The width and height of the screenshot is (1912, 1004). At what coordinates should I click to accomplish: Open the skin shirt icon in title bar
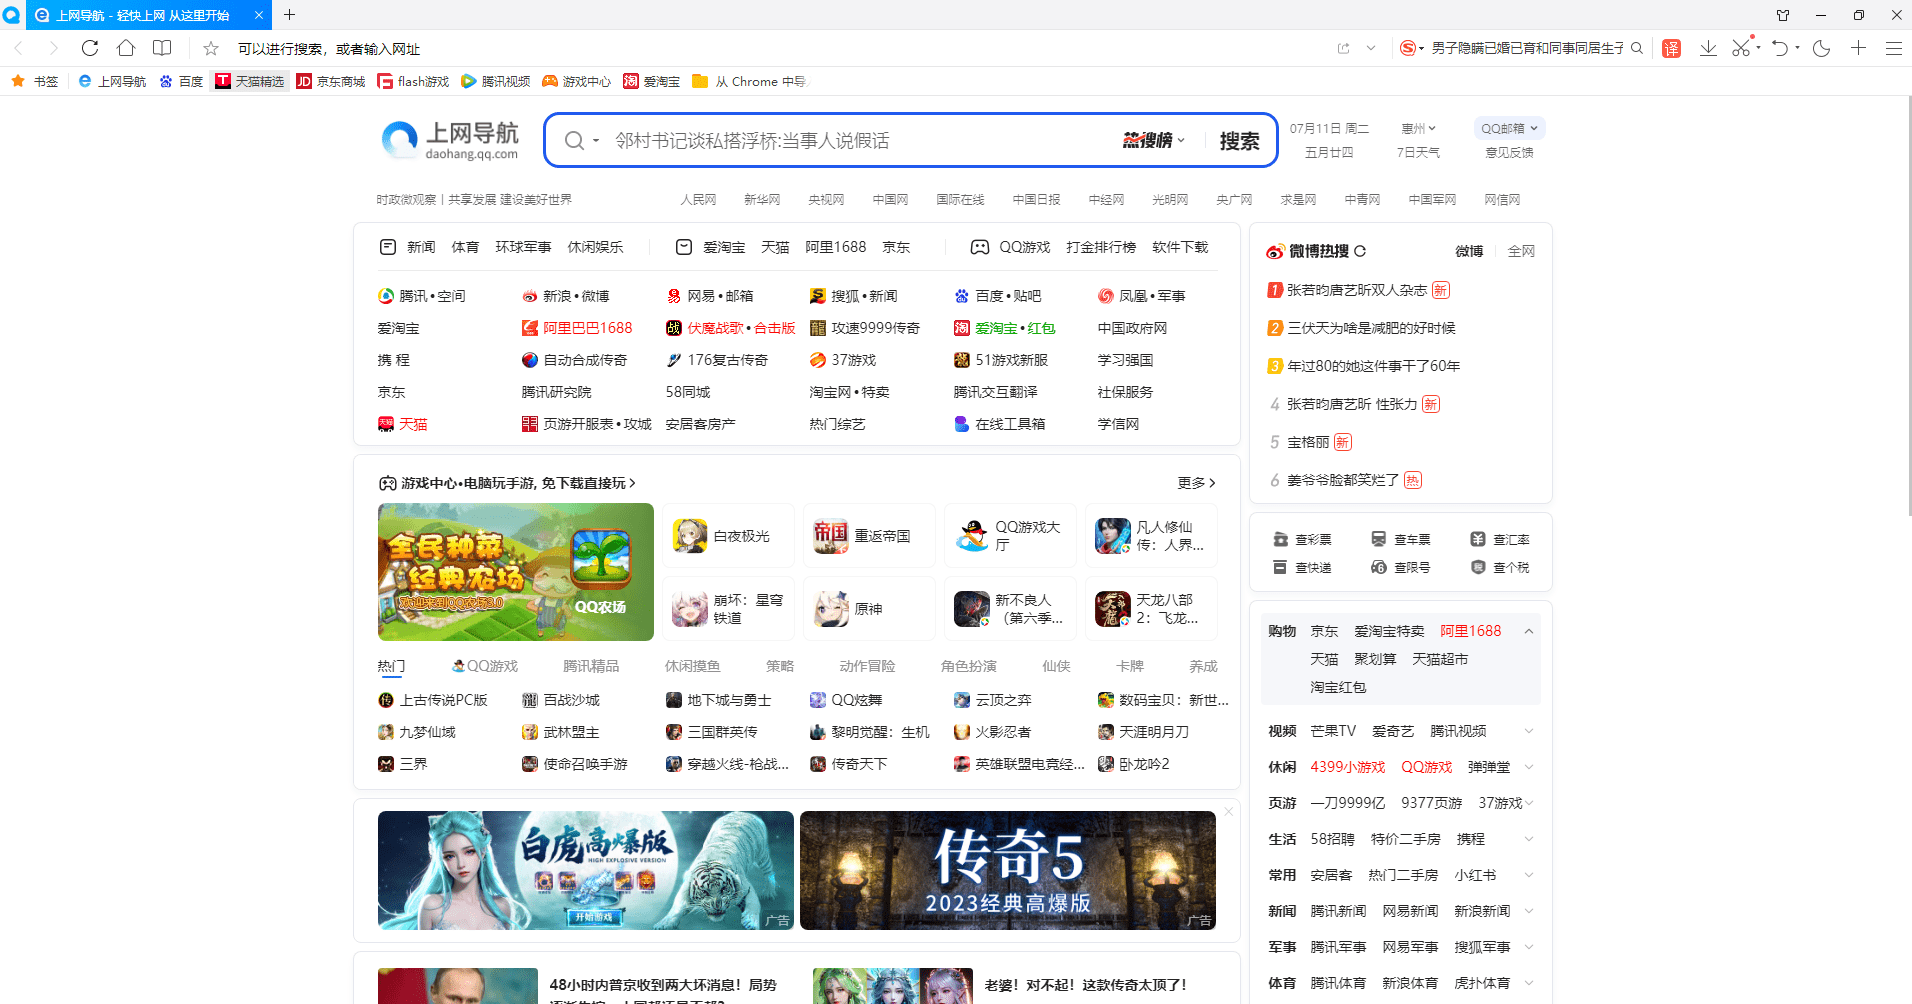[x=1782, y=15]
